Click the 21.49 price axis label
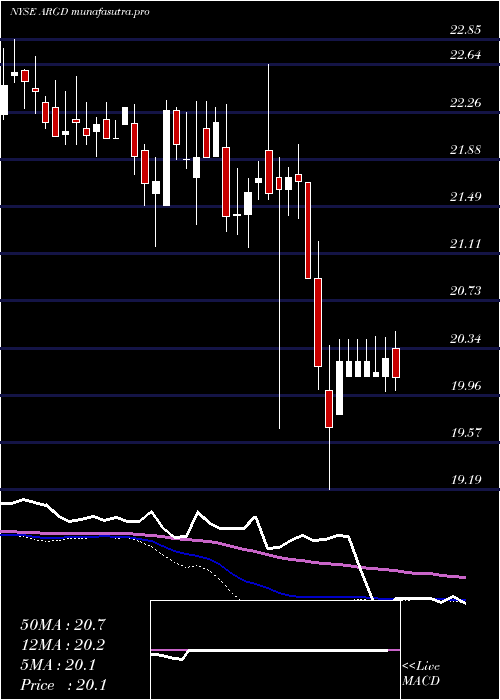Viewport: 500px width, 700px height. pos(466,197)
